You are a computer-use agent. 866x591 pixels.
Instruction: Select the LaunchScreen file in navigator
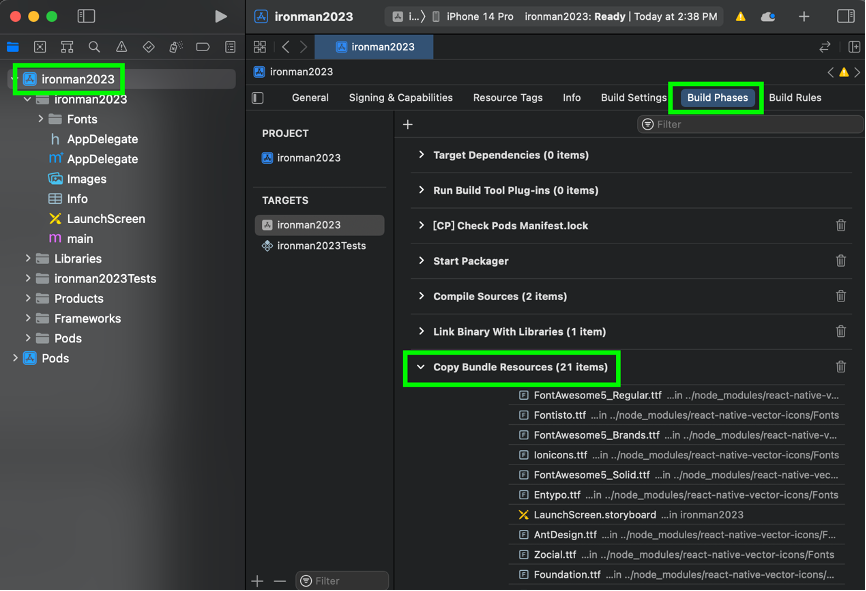[105, 219]
